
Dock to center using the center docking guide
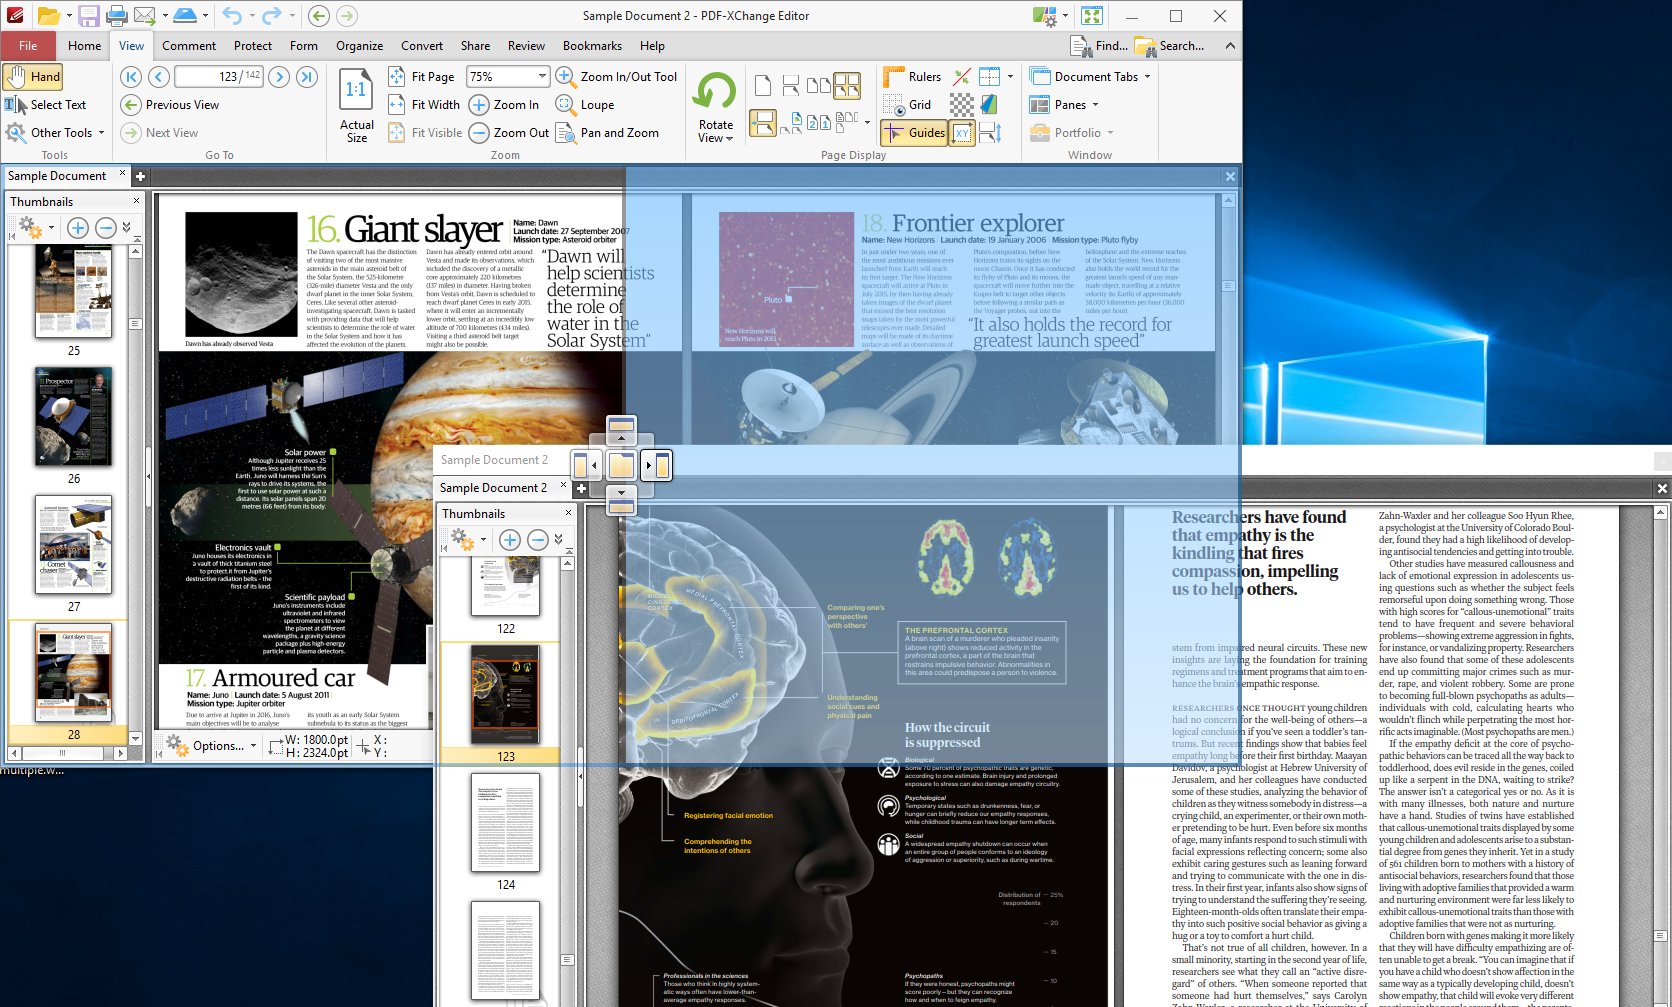[x=621, y=465]
